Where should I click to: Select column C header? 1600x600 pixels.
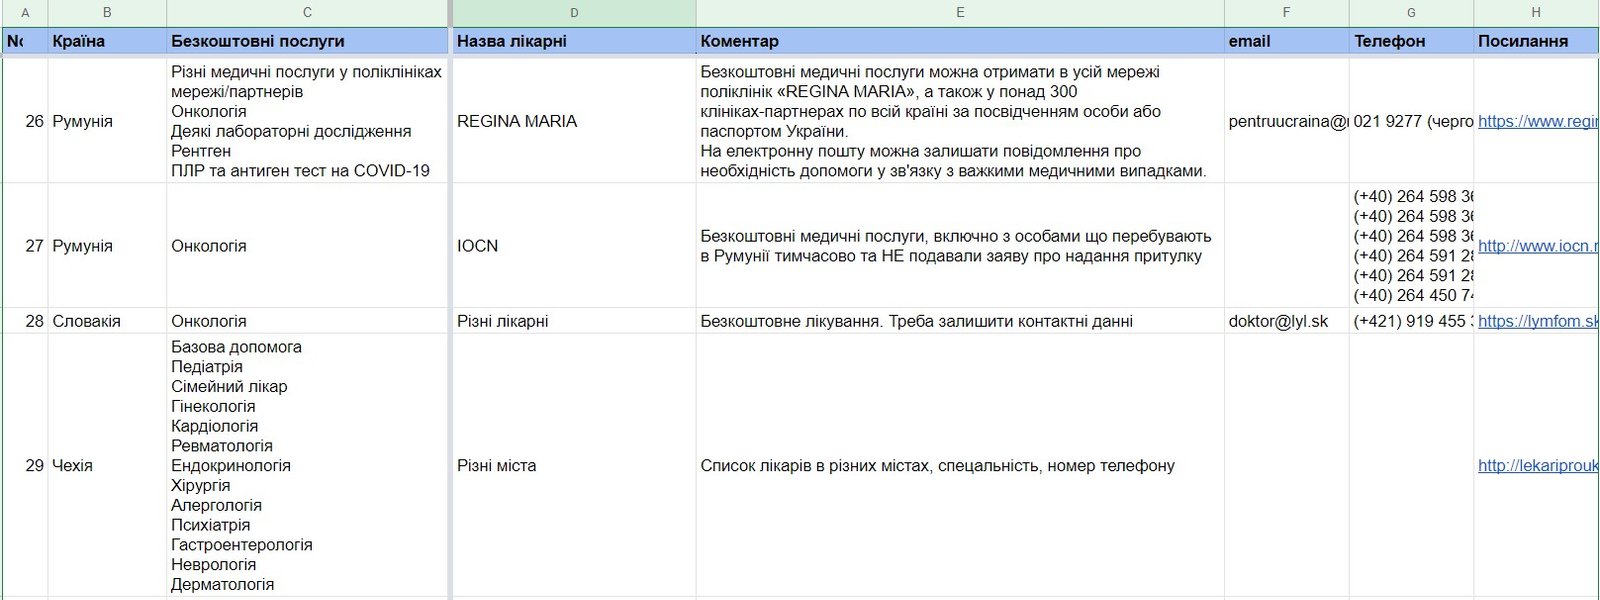click(x=307, y=13)
